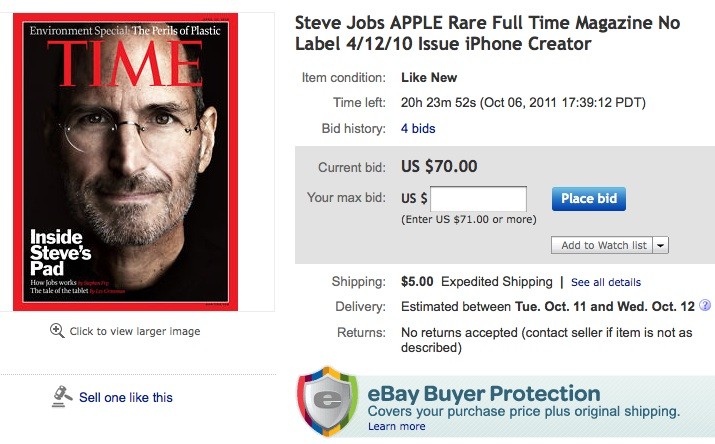Click the help icon next to delivery estimate
The height and width of the screenshot is (444, 715).
705,305
